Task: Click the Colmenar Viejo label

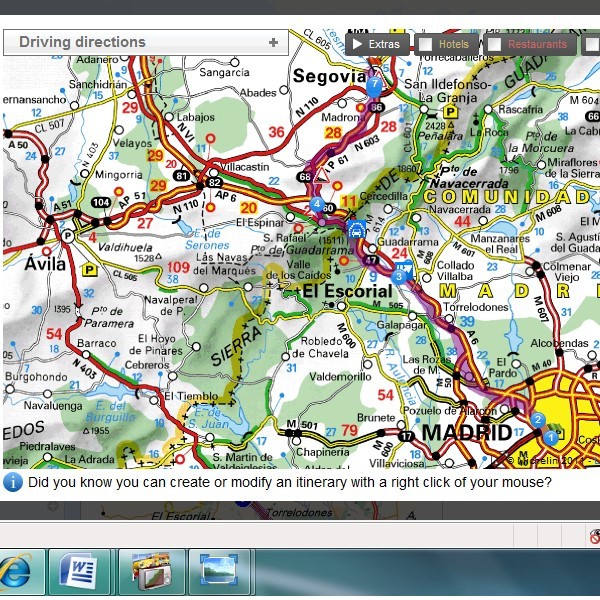Action: tap(567, 271)
